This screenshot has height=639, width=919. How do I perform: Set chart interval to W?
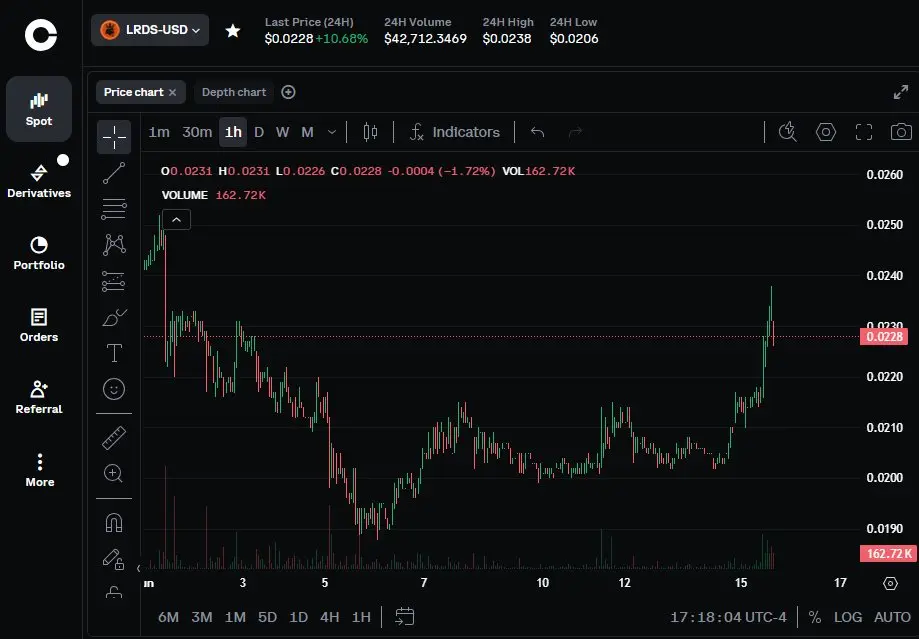pyautogui.click(x=282, y=132)
